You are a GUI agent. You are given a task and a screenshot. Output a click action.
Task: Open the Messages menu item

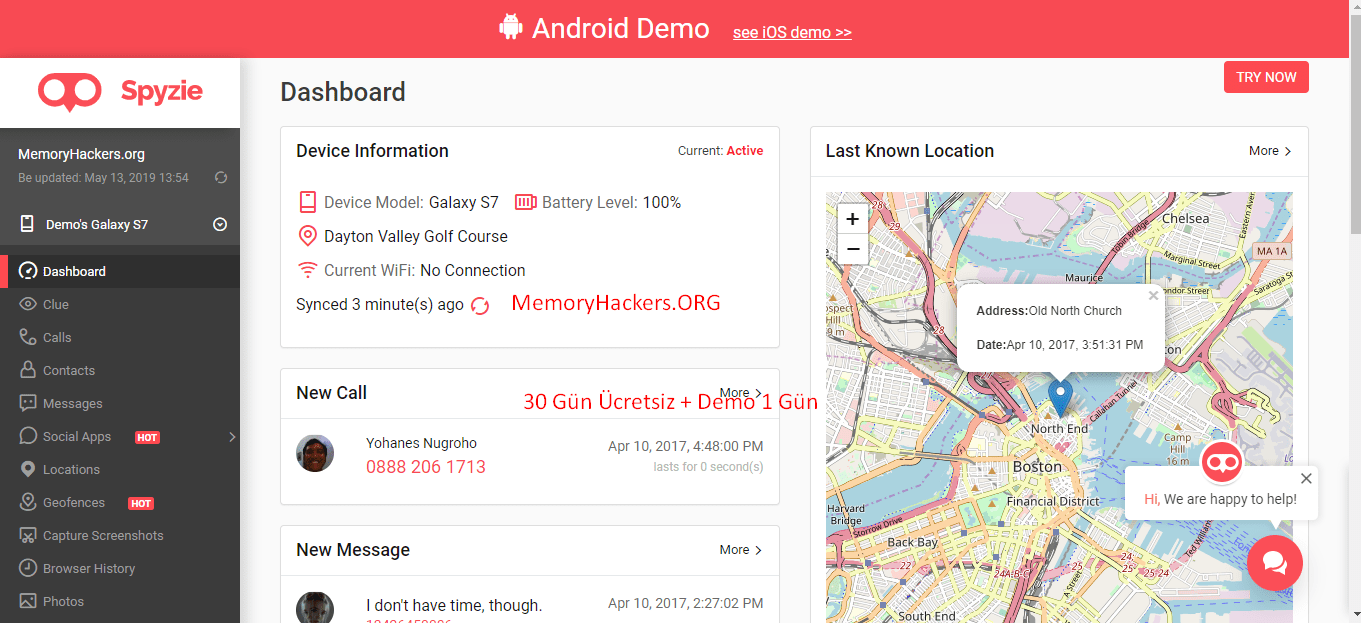click(120, 403)
